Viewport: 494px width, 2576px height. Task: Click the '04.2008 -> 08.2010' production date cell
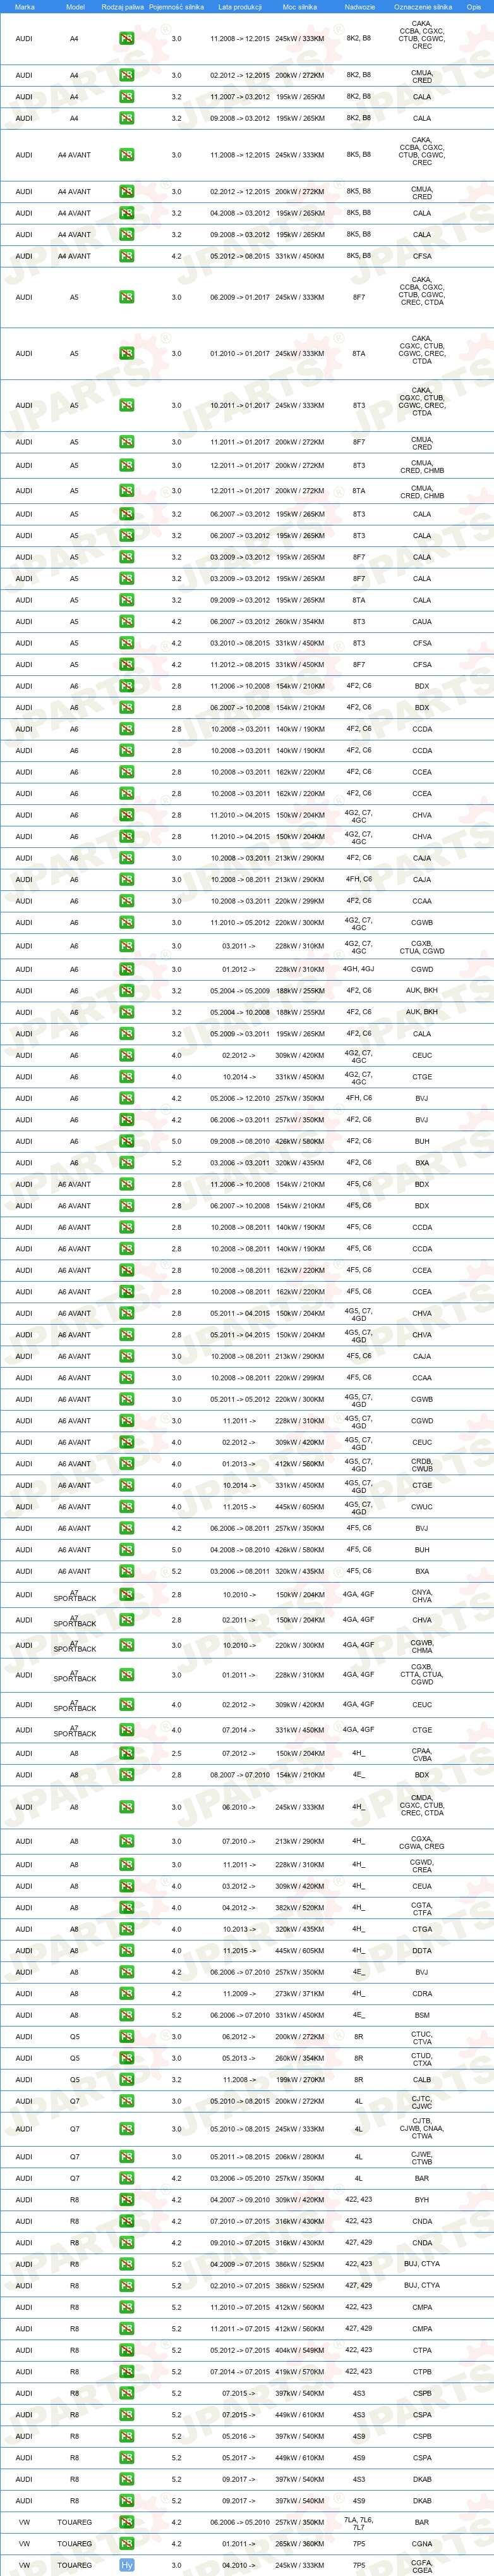(x=240, y=1550)
